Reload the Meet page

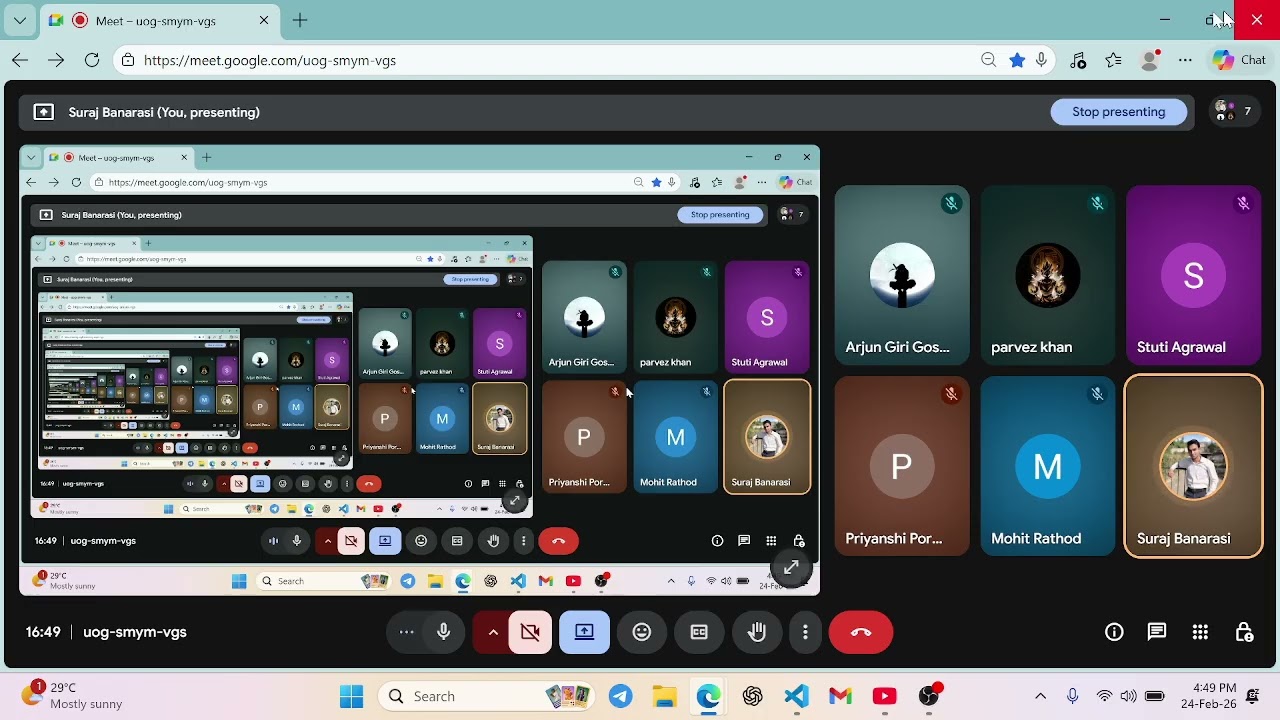coord(92,60)
